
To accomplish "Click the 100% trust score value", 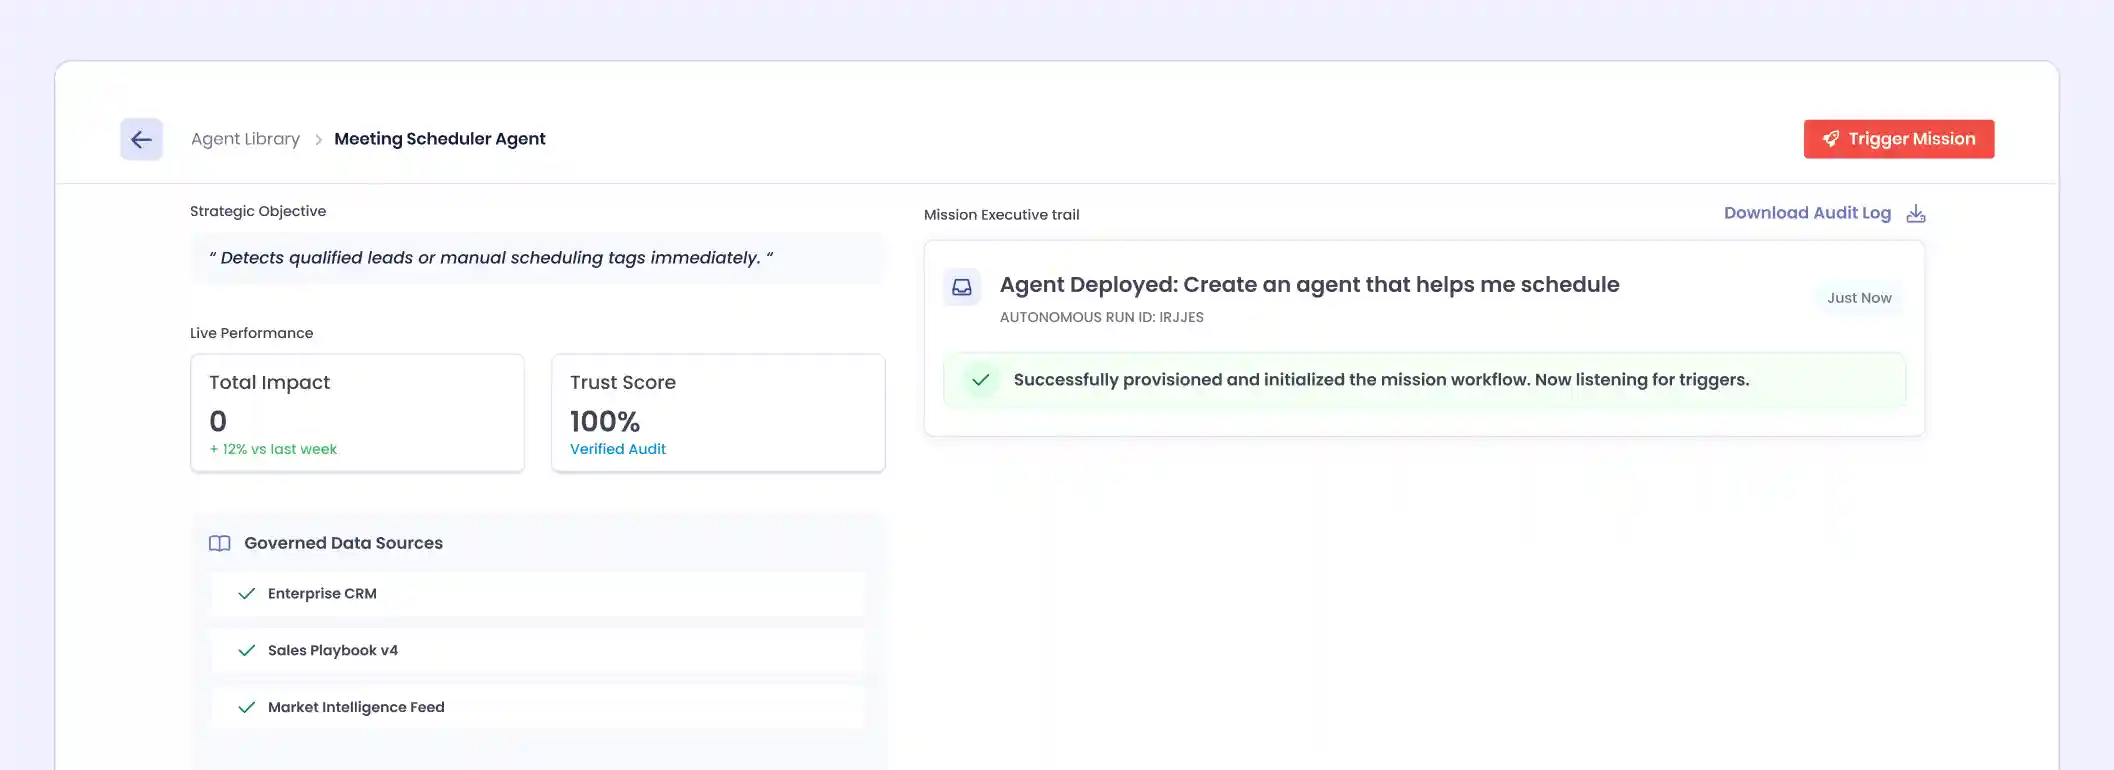I will click(x=605, y=421).
